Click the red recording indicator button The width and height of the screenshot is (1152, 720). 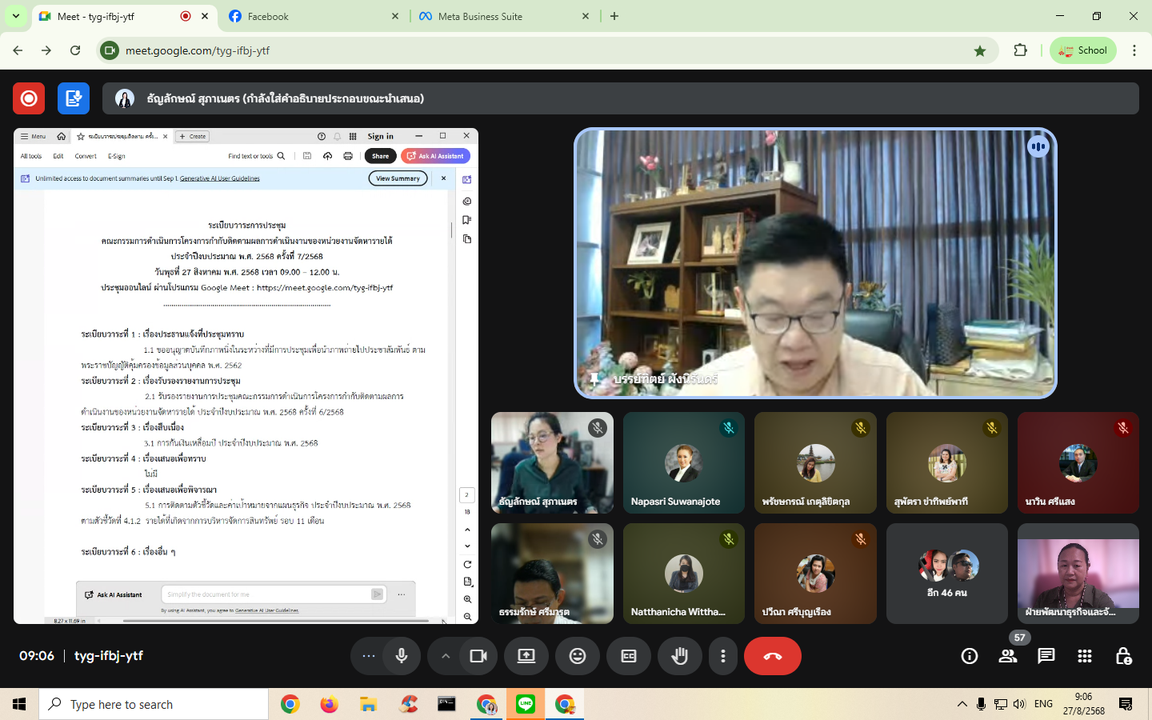pos(29,98)
